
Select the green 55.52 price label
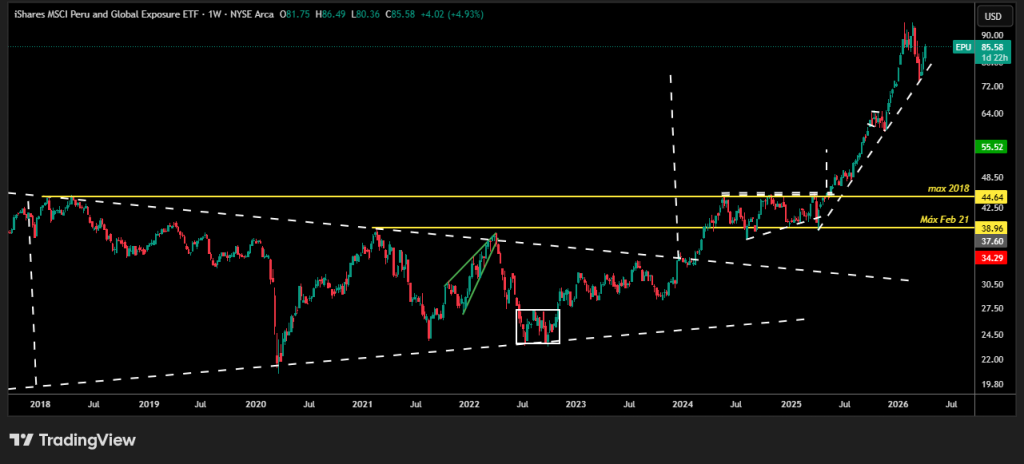[x=992, y=147]
